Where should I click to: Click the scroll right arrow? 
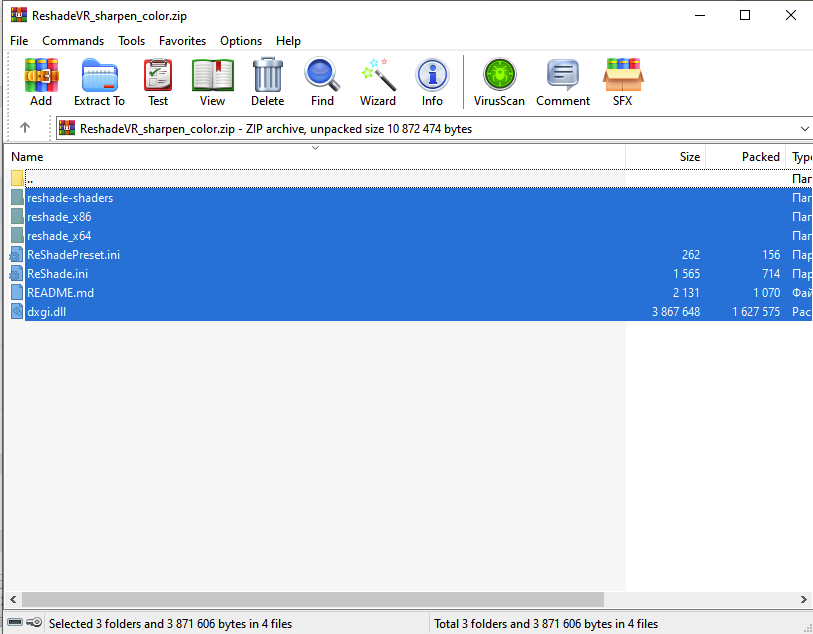click(804, 599)
